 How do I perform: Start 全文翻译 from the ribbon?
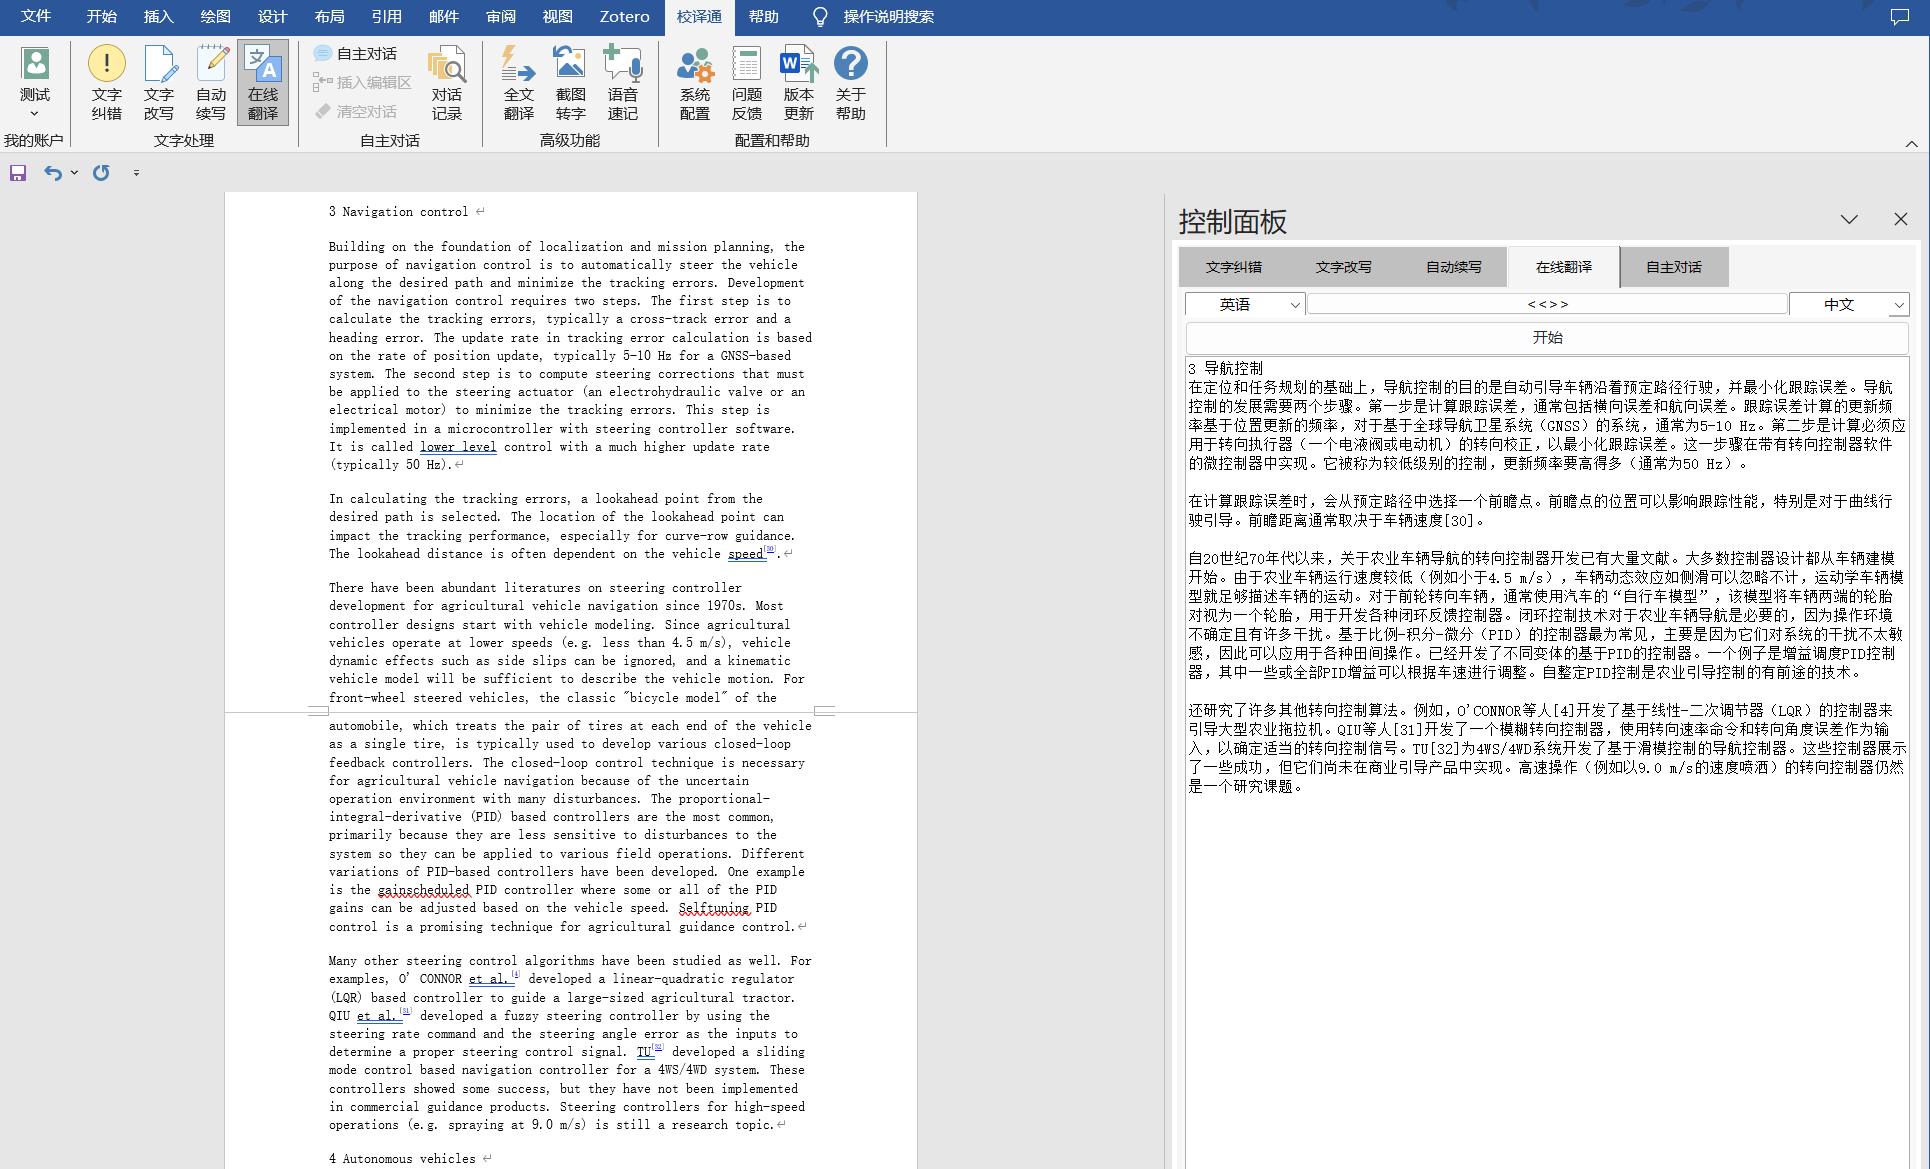[518, 83]
